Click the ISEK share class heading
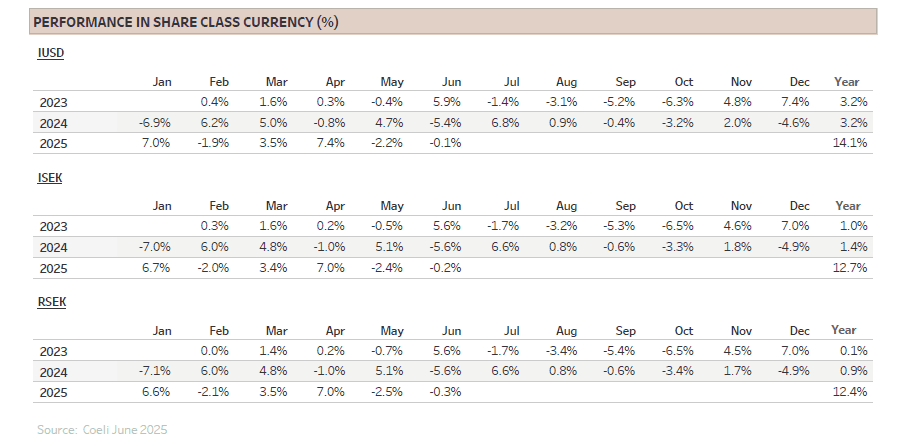Screen dimensions: 906x446 coord(50,176)
